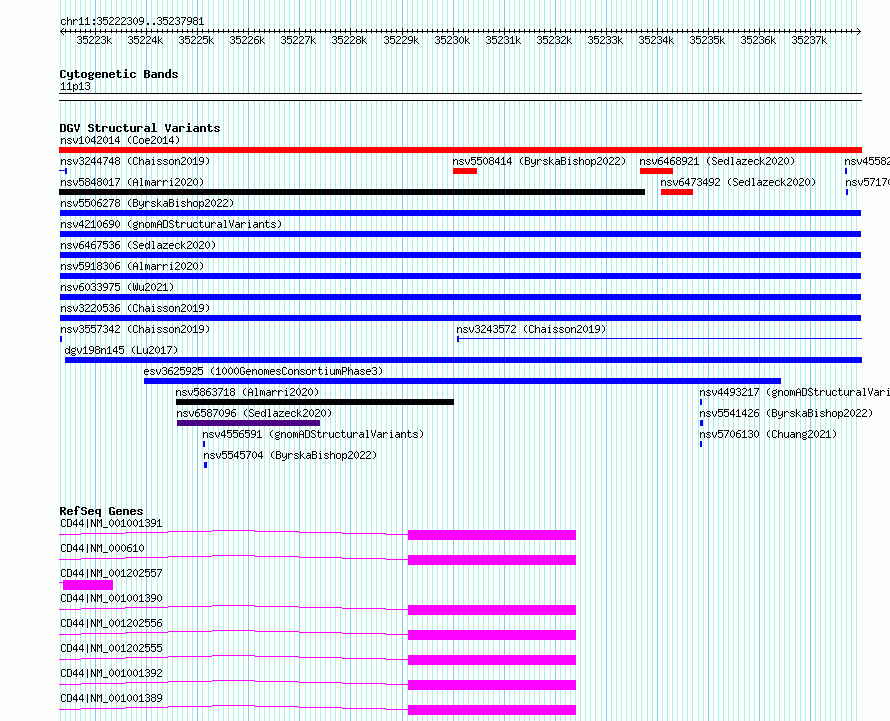Click the 35230k ruler position
890x721 pixels.
point(452,40)
